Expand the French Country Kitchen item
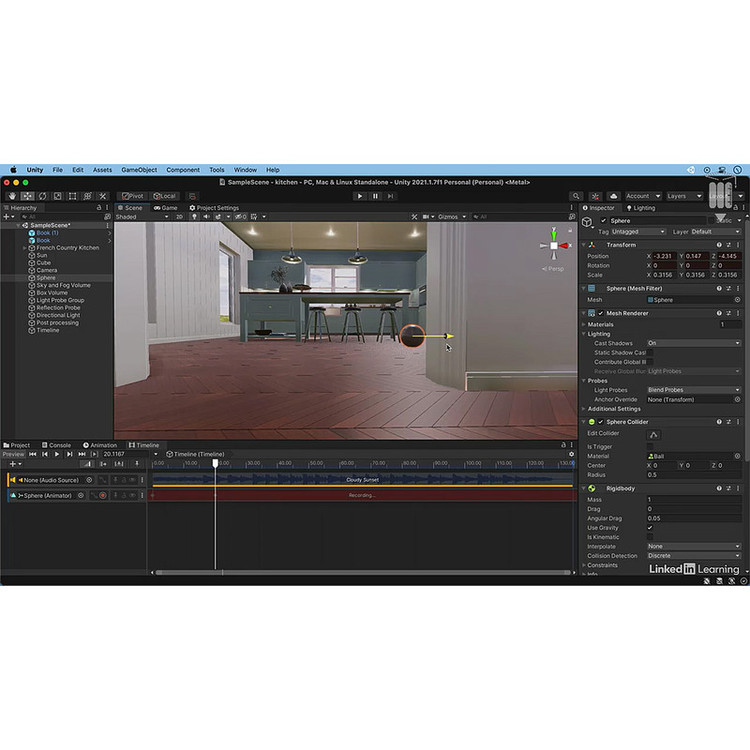Image resolution: width=750 pixels, height=750 pixels. pyautogui.click(x=24, y=248)
